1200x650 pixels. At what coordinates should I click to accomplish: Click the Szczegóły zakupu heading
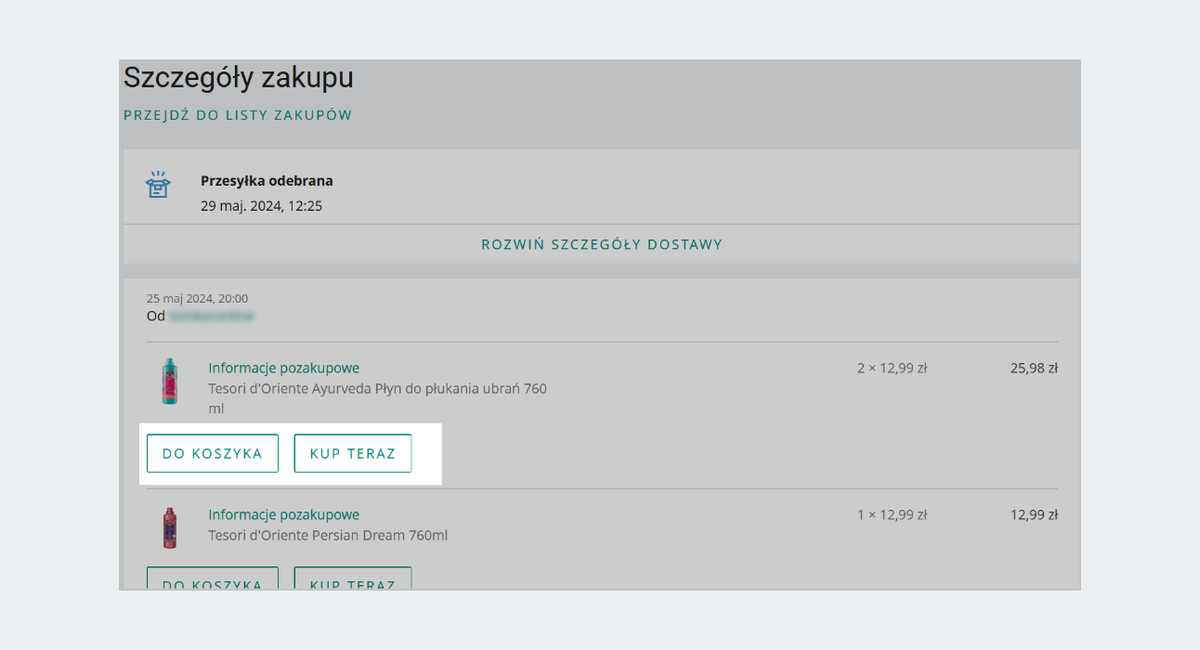(x=238, y=78)
